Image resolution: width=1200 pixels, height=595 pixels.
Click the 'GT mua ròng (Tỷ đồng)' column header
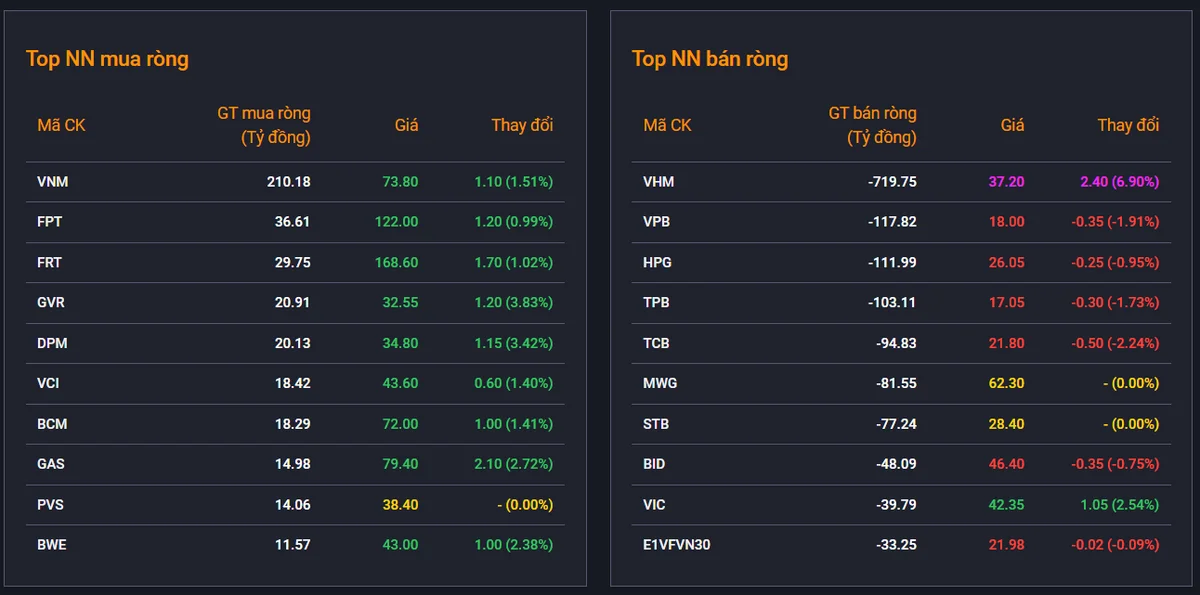(x=264, y=126)
